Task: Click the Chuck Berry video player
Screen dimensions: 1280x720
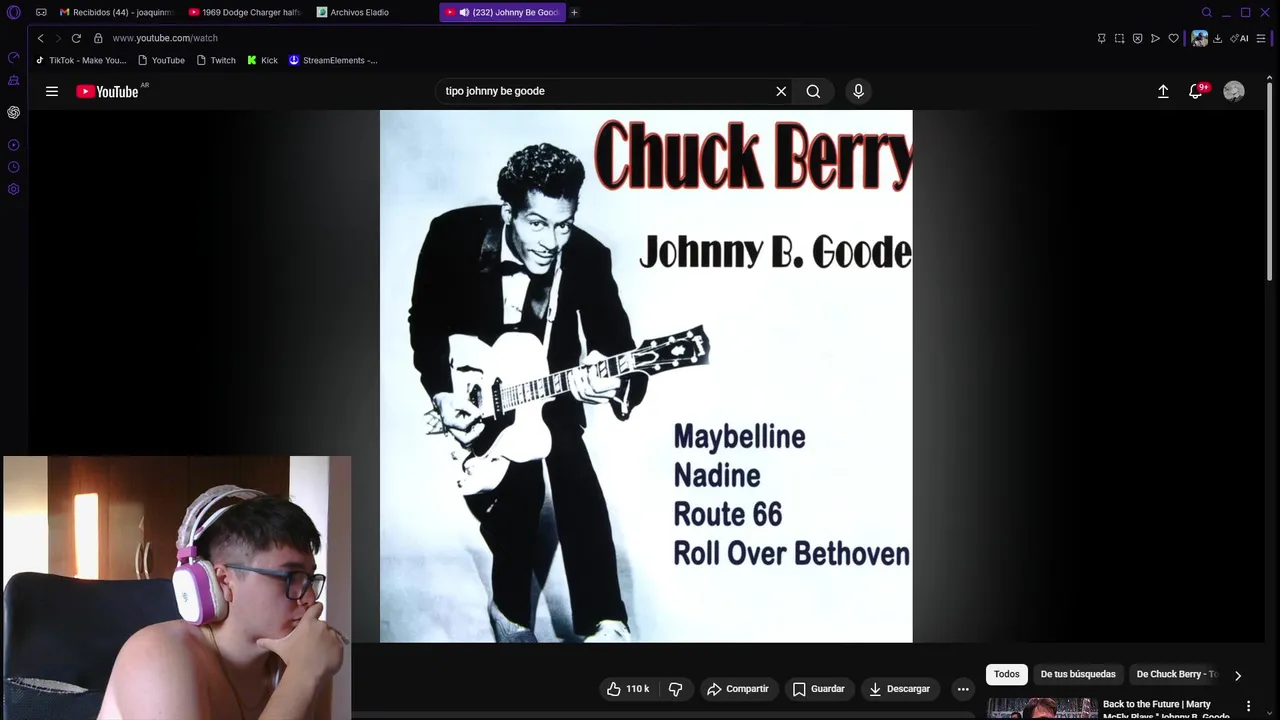Action: click(646, 376)
